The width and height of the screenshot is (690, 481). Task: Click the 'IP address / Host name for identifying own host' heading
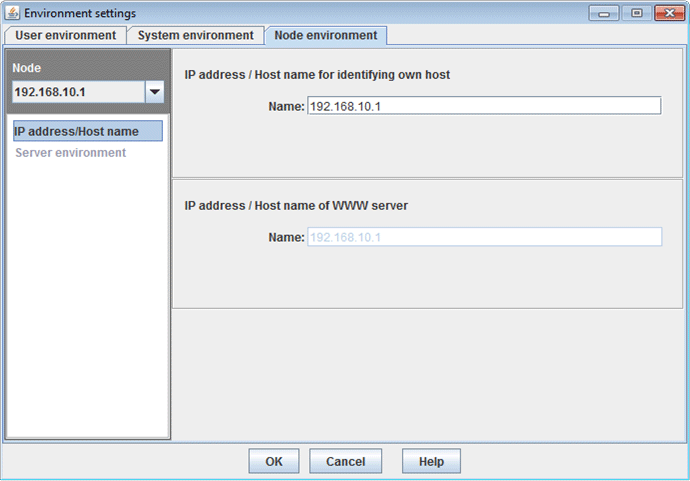pos(317,75)
